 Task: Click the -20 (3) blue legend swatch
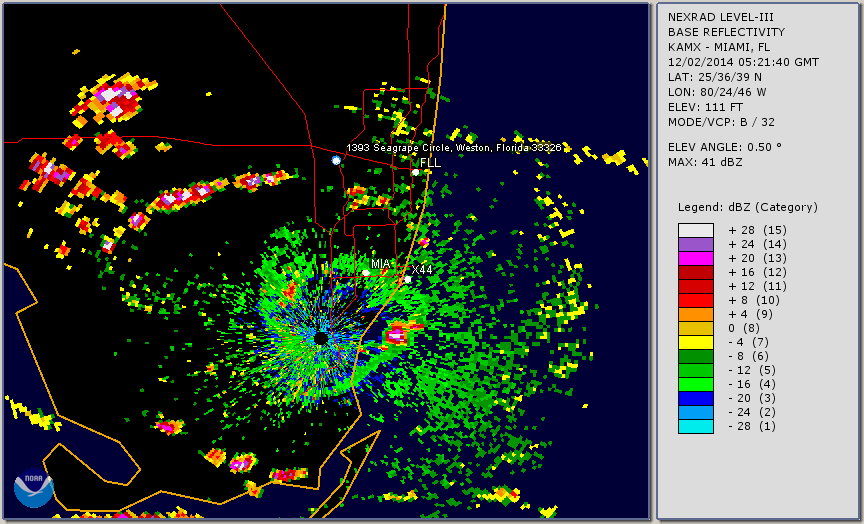pos(696,398)
